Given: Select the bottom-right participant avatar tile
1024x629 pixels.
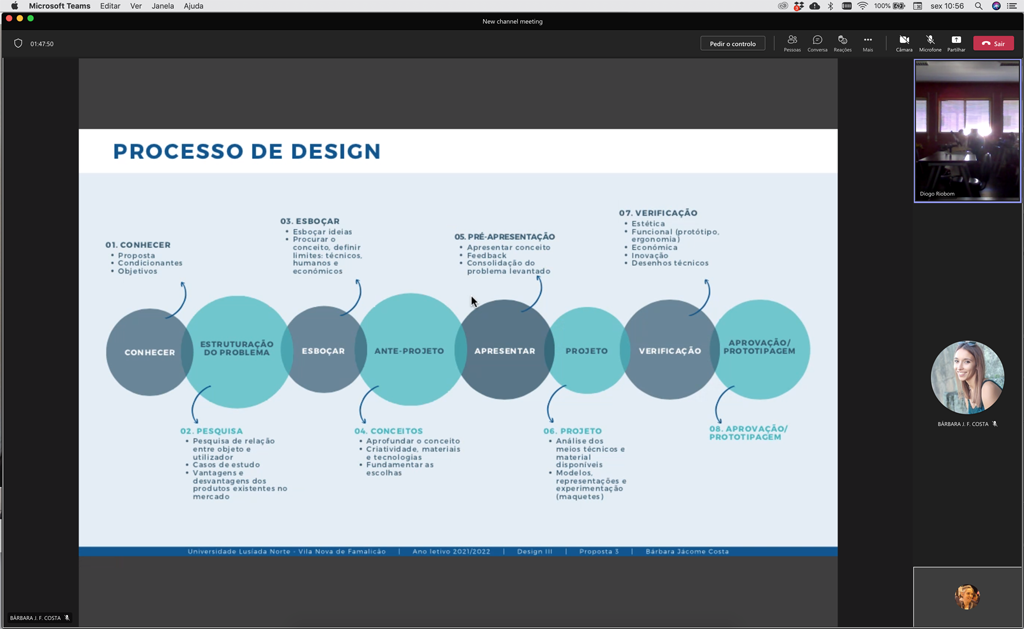Looking at the screenshot, I should (x=967, y=597).
